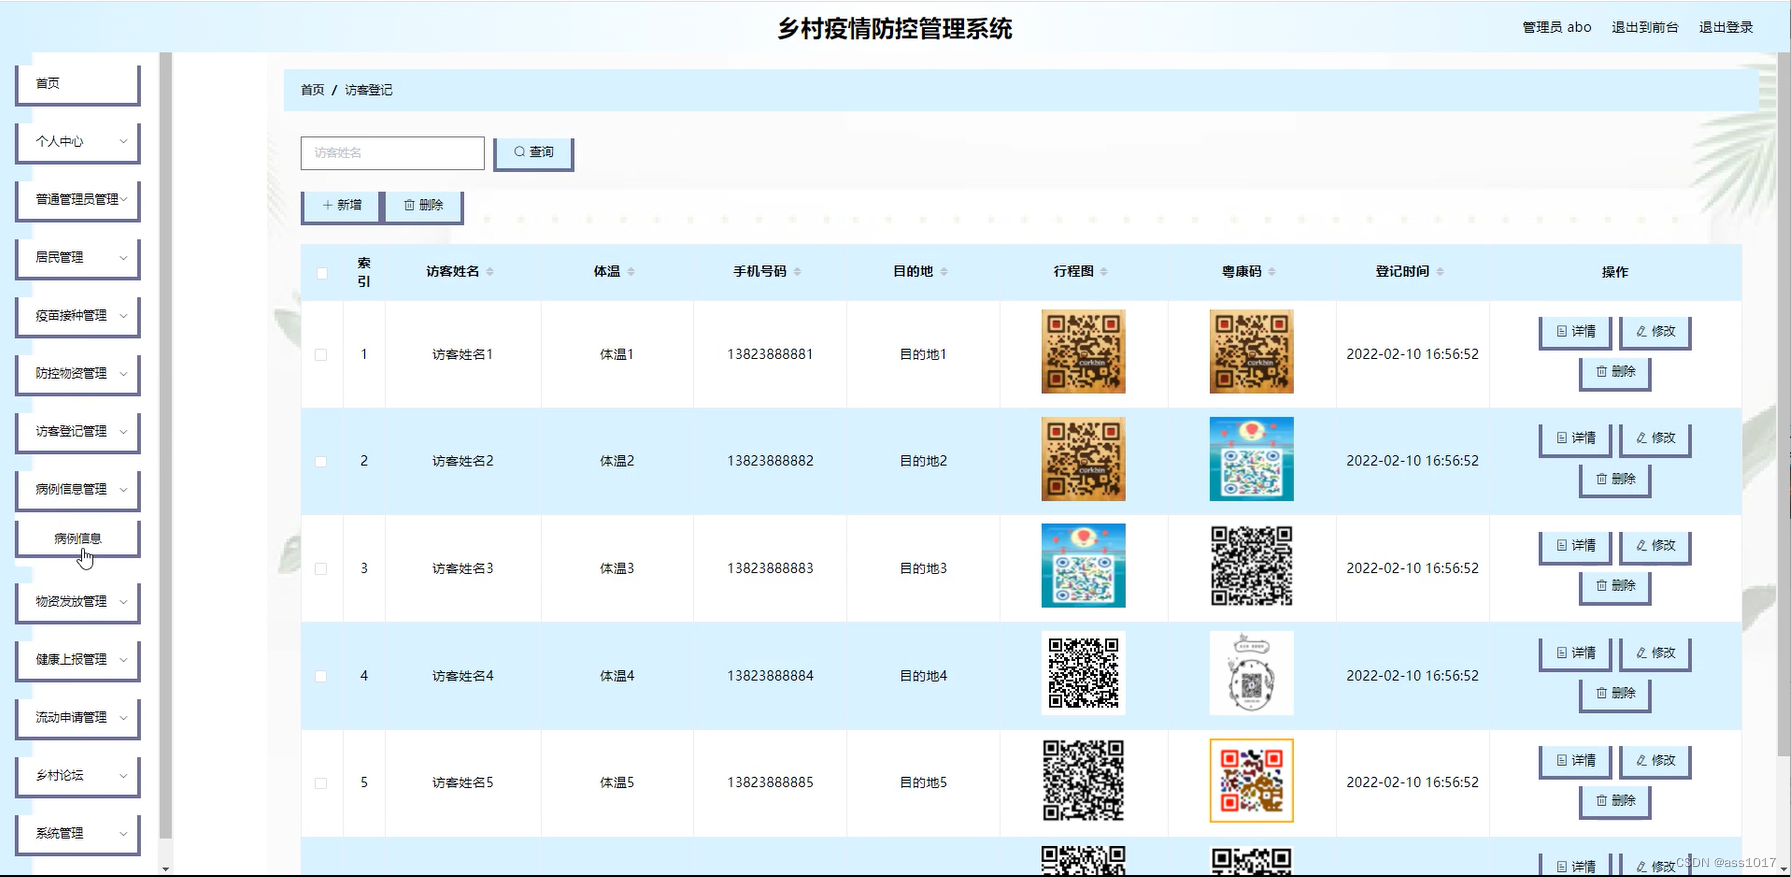Focus the 访客姓名 search input
The image size is (1791, 877).
click(392, 153)
